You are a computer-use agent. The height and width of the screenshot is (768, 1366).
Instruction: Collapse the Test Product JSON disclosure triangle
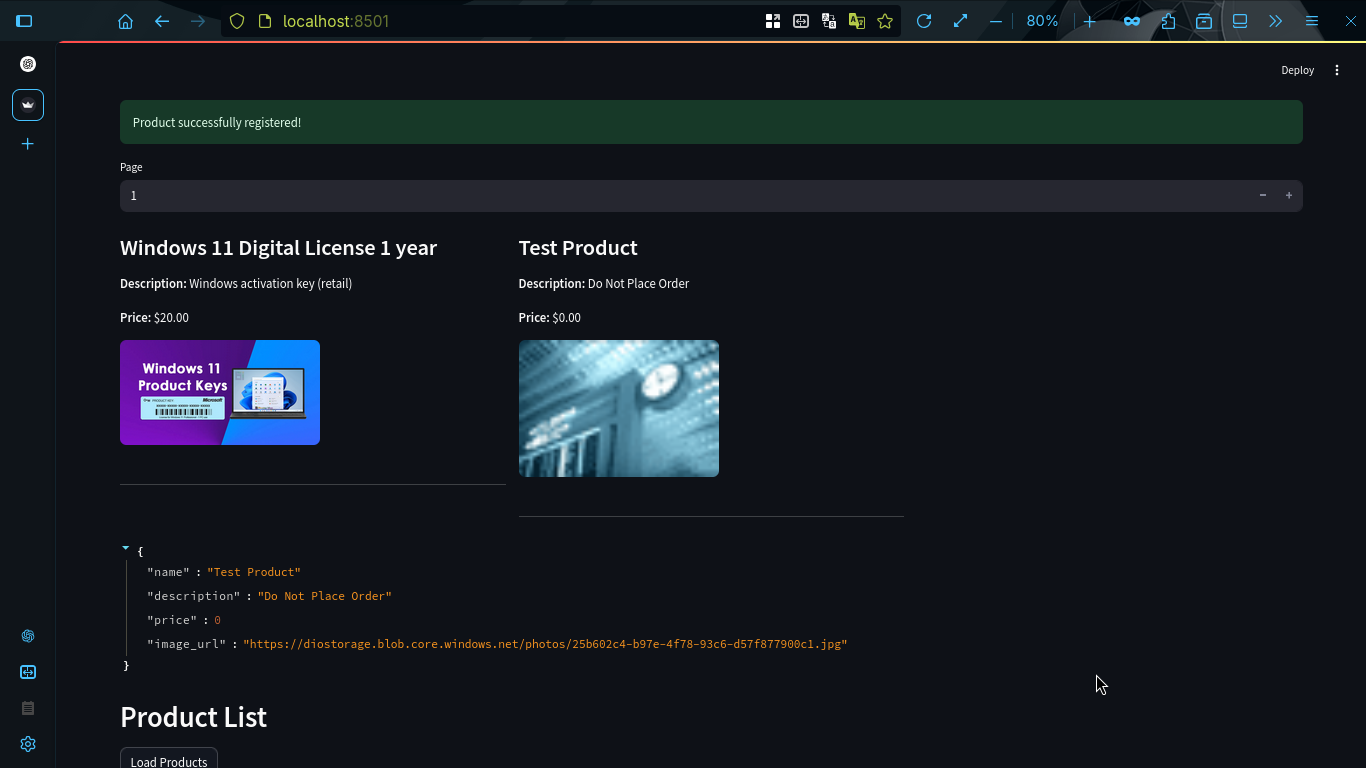[x=125, y=547]
